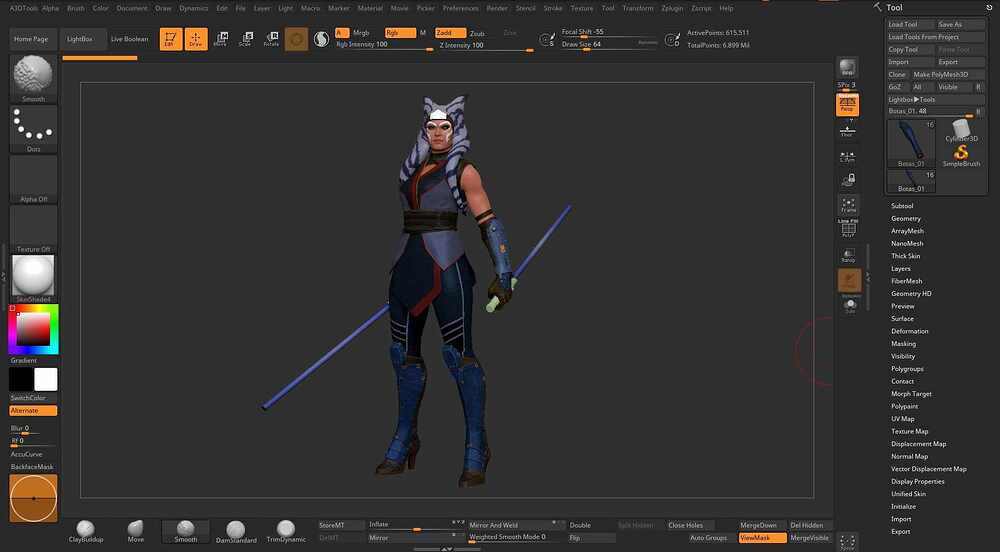Click the Solo mode icon
Image resolution: width=1000 pixels, height=552 pixels.
point(849,307)
